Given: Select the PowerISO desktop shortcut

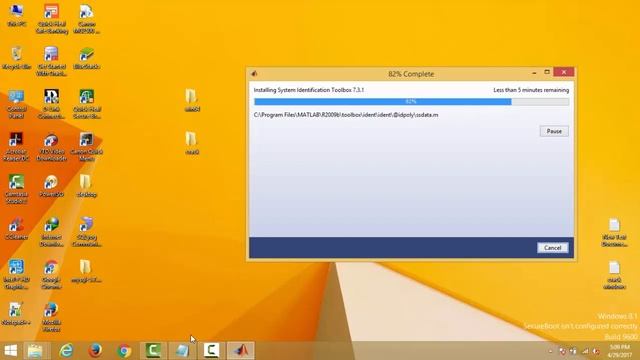Looking at the screenshot, I should [51, 186].
